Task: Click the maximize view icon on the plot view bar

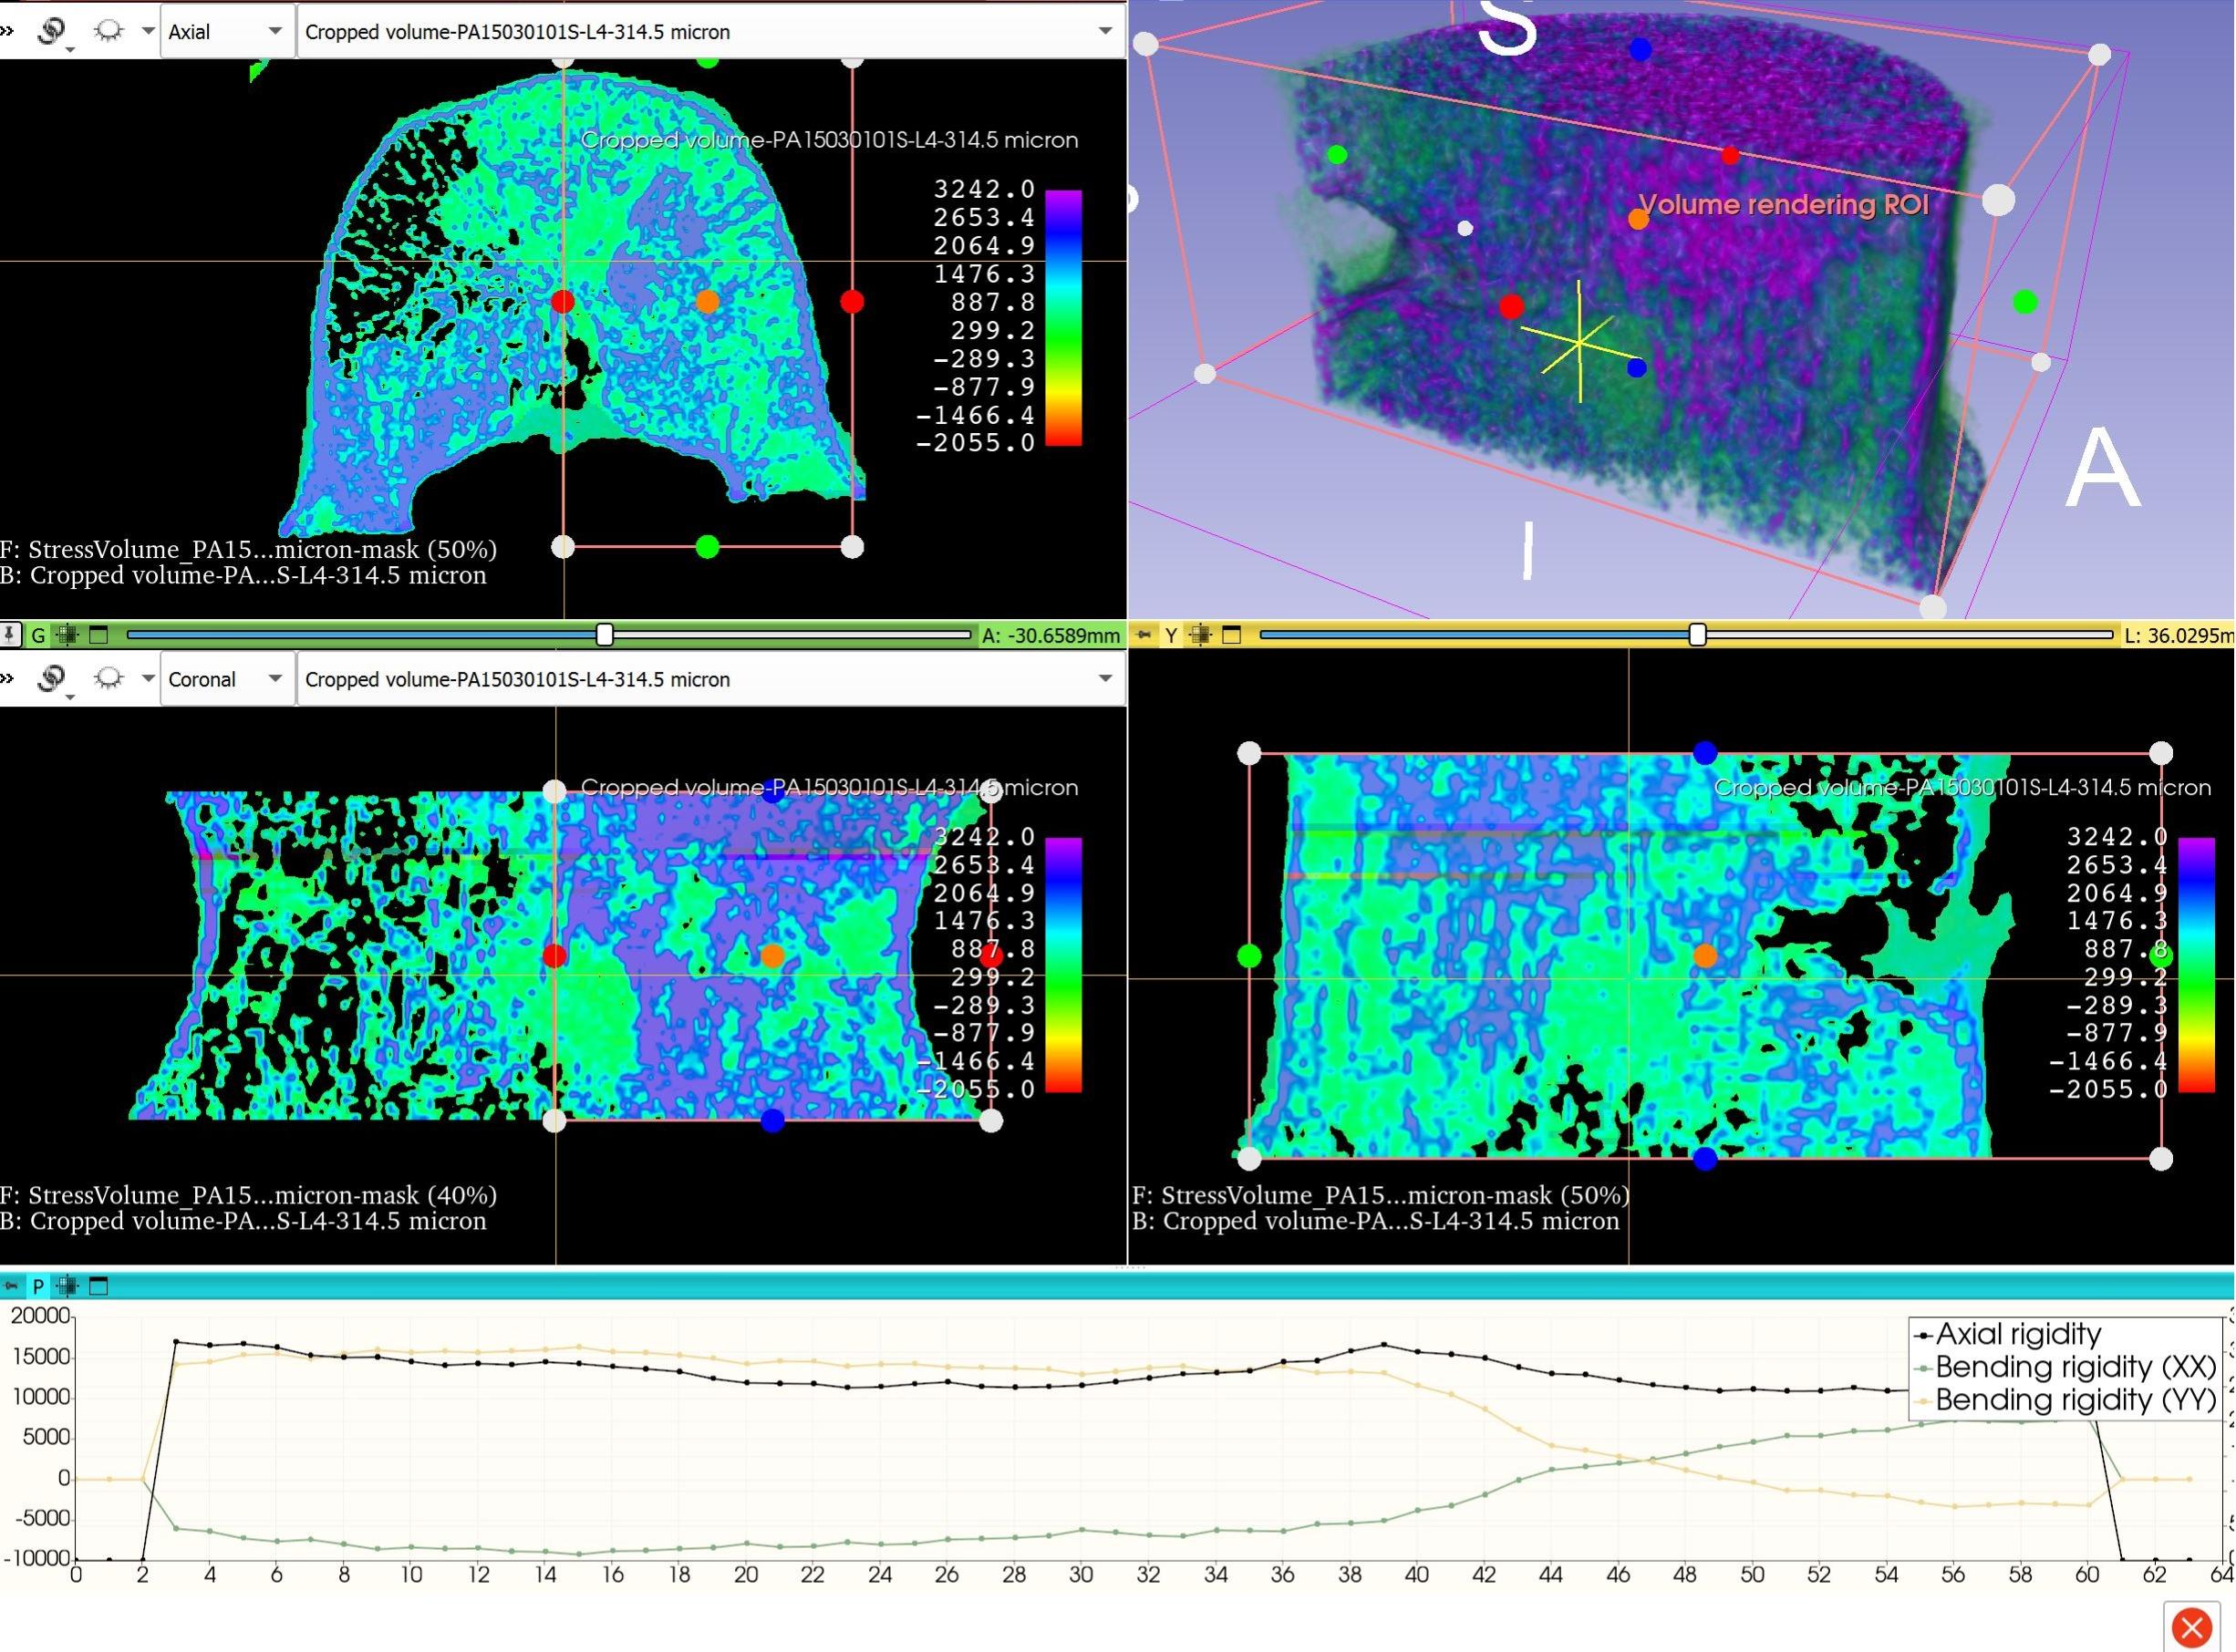Action: [98, 1286]
